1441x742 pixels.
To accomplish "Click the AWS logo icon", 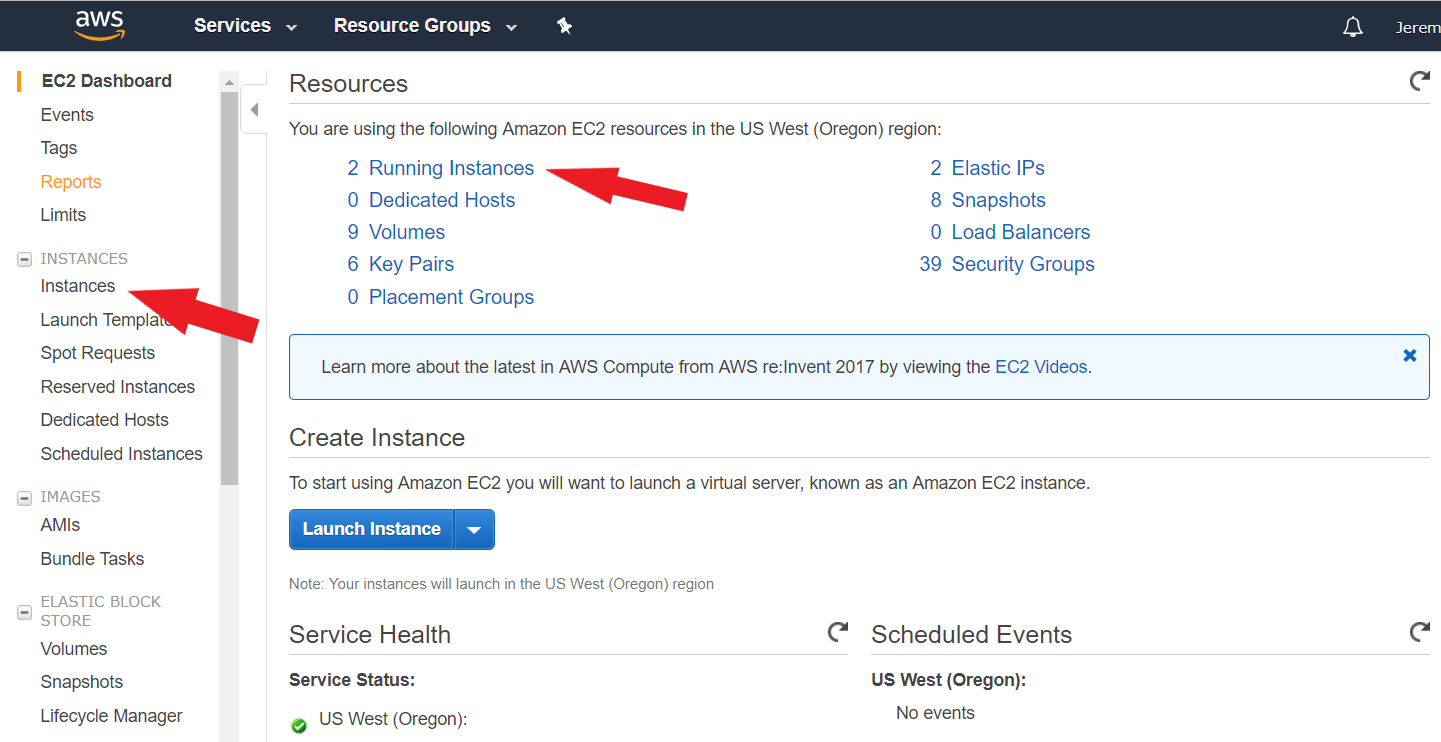I will [x=99, y=25].
